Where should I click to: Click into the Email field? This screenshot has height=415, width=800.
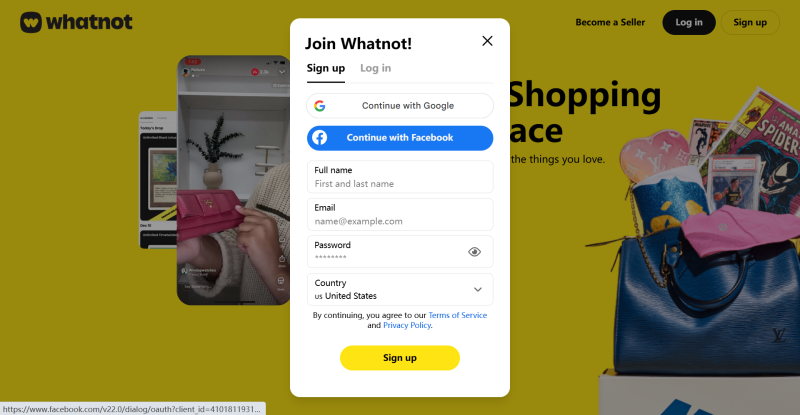point(400,214)
